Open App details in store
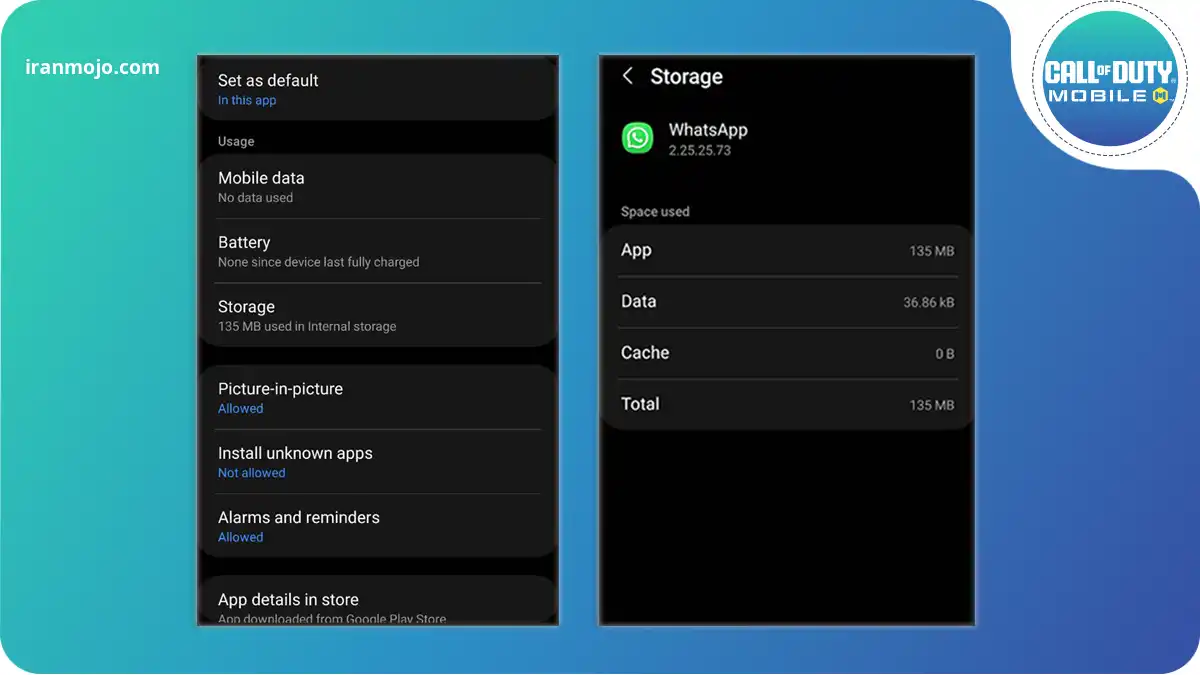 tap(377, 605)
